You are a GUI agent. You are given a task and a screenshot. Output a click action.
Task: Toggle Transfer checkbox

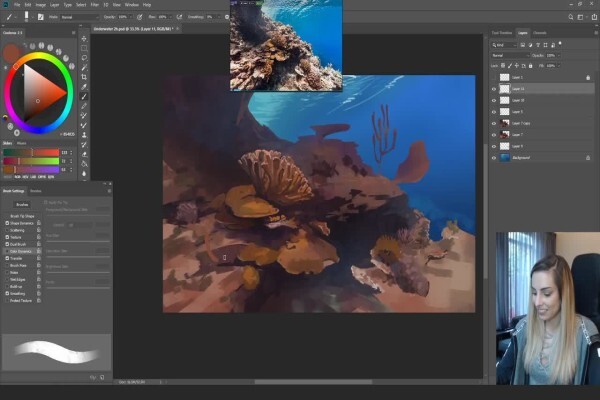pos(7,258)
